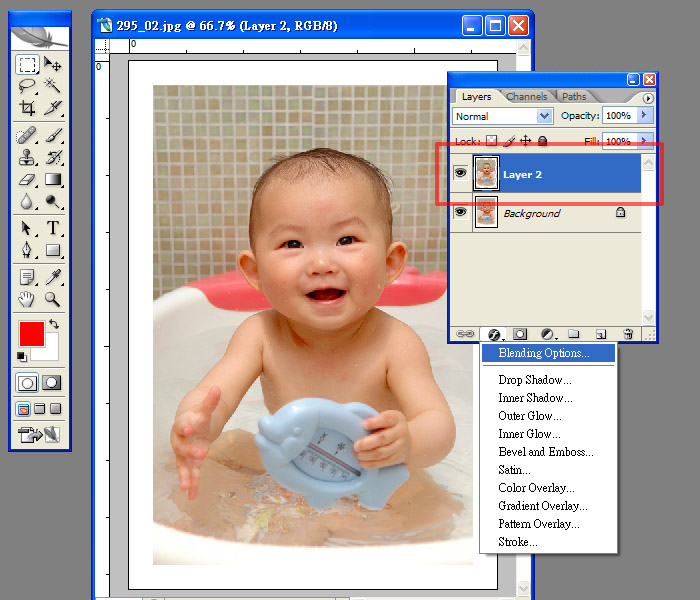Toggle visibility of the Background layer
This screenshot has height=600, width=700.
click(x=461, y=213)
